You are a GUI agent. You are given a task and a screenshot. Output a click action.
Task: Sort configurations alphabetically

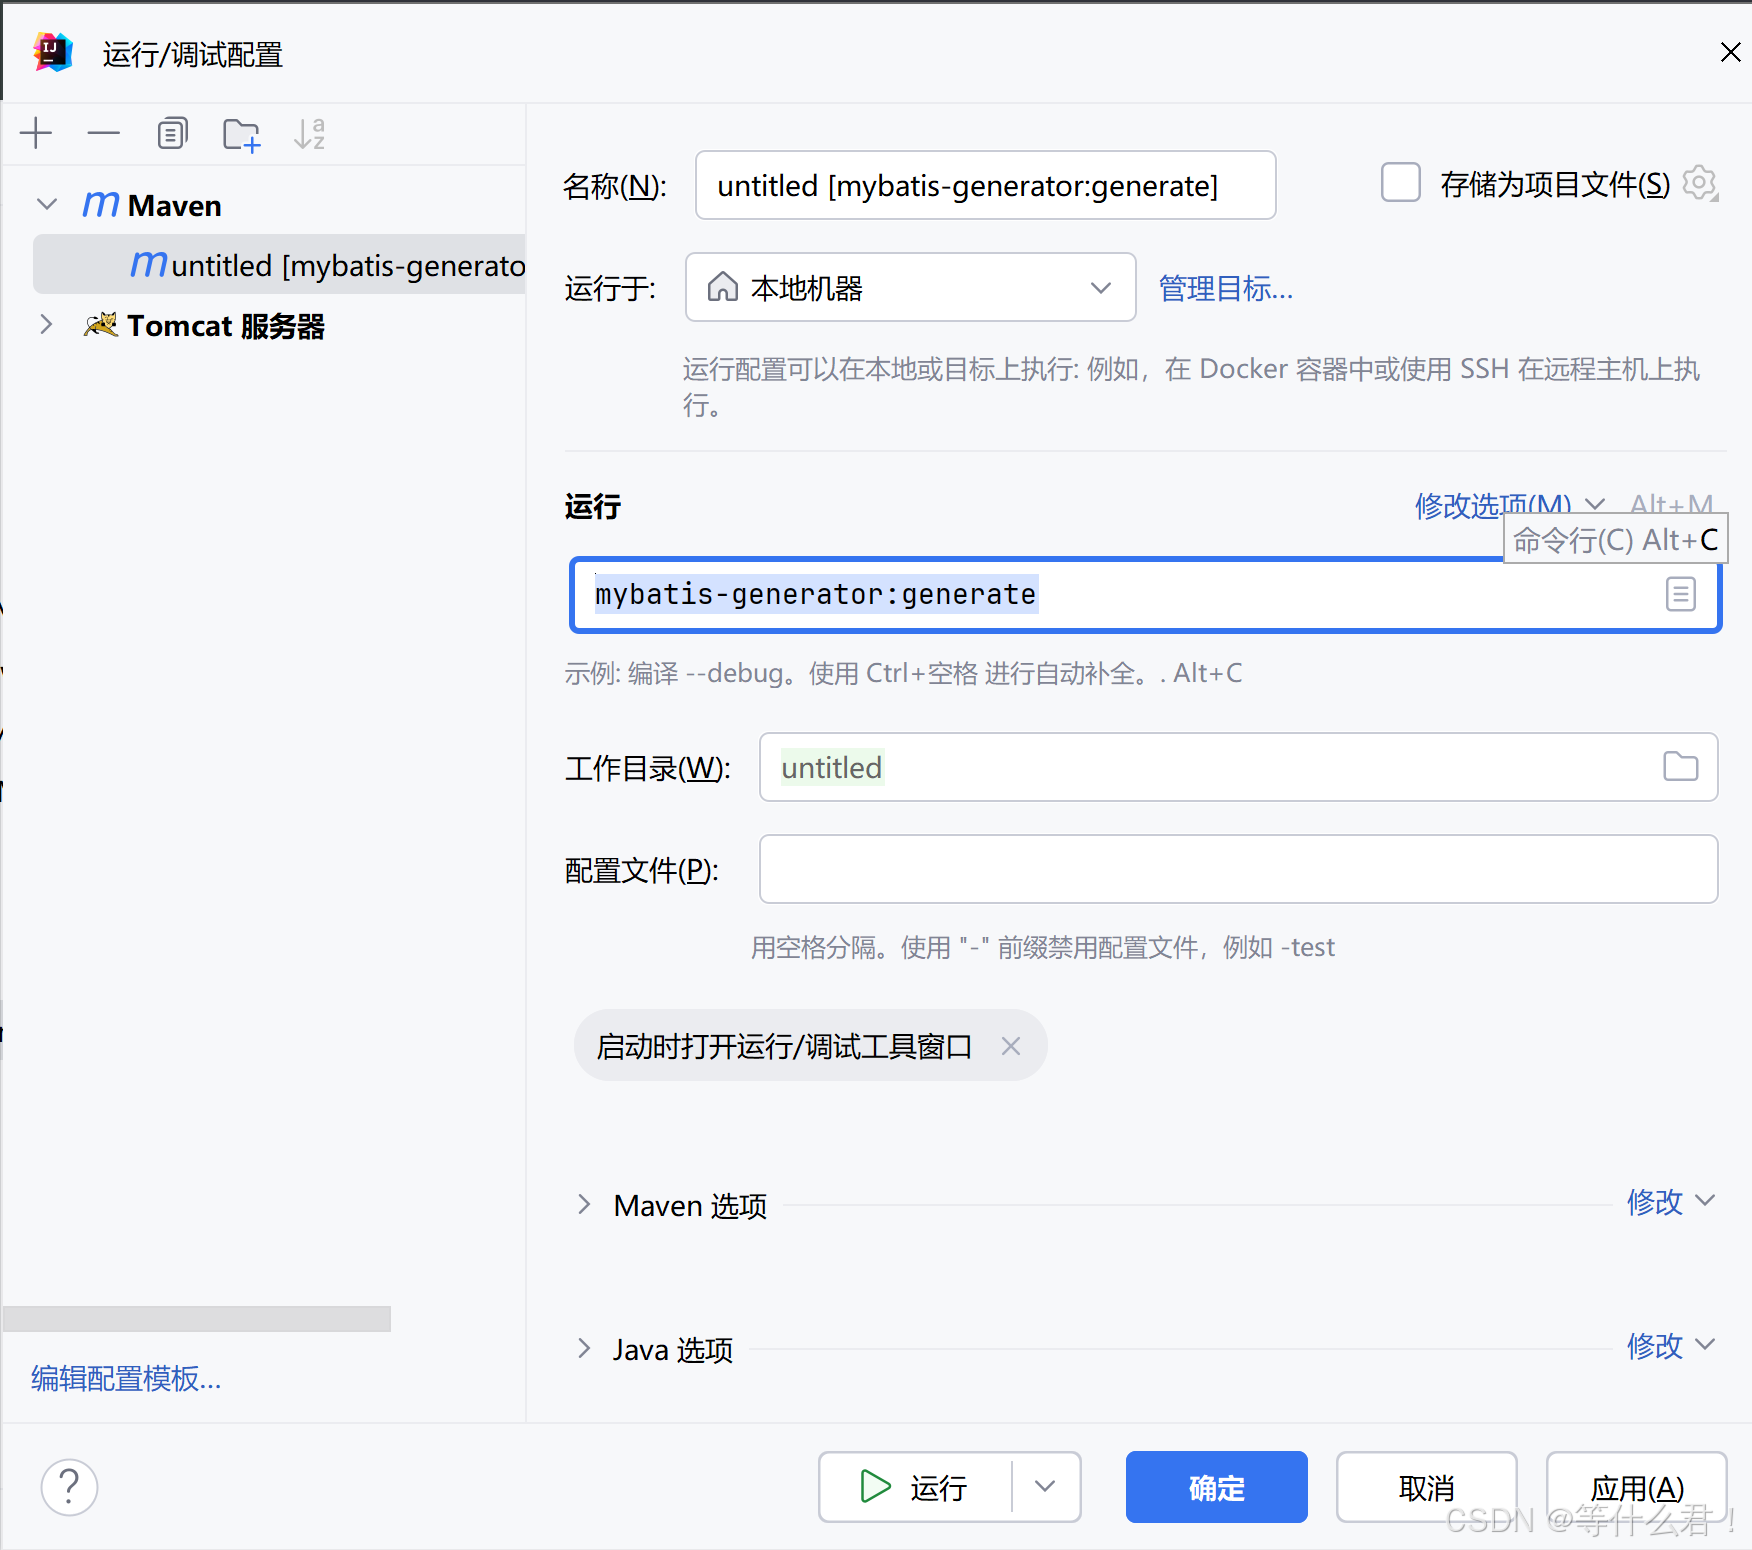click(x=308, y=133)
